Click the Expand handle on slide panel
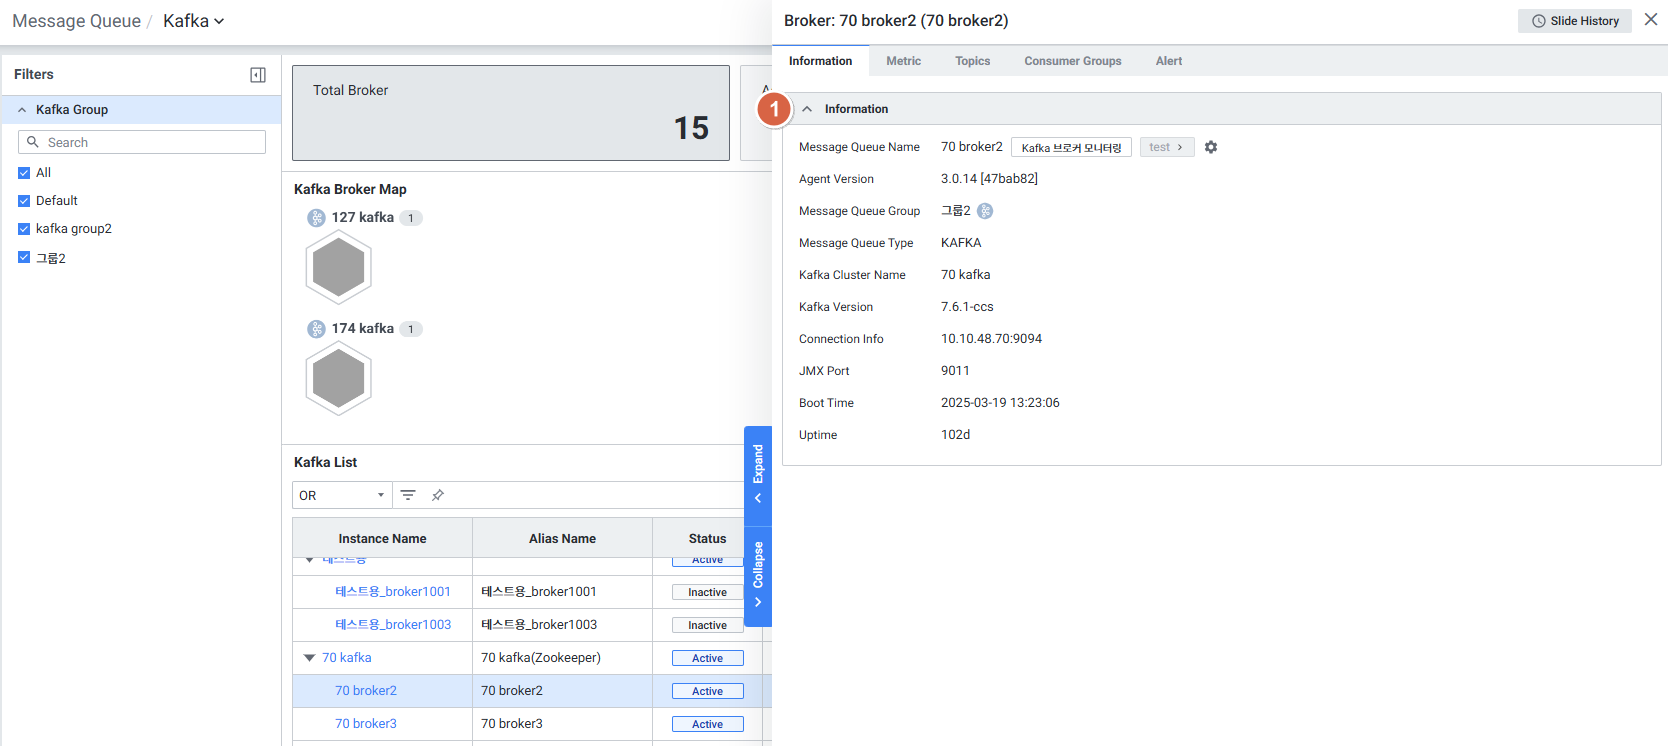The width and height of the screenshot is (1668, 746). pos(758,475)
